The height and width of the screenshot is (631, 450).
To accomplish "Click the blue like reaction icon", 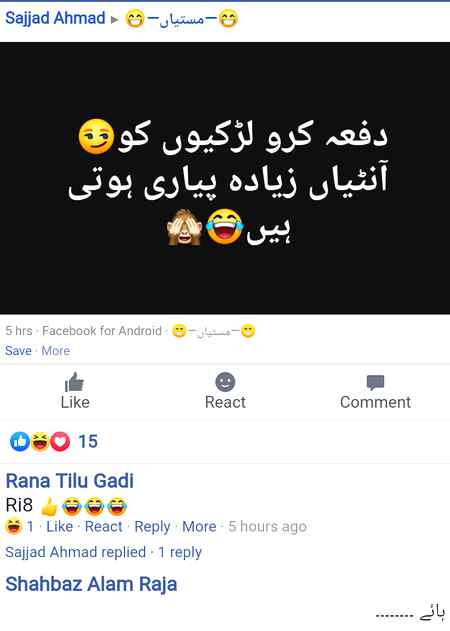I will [19, 441].
